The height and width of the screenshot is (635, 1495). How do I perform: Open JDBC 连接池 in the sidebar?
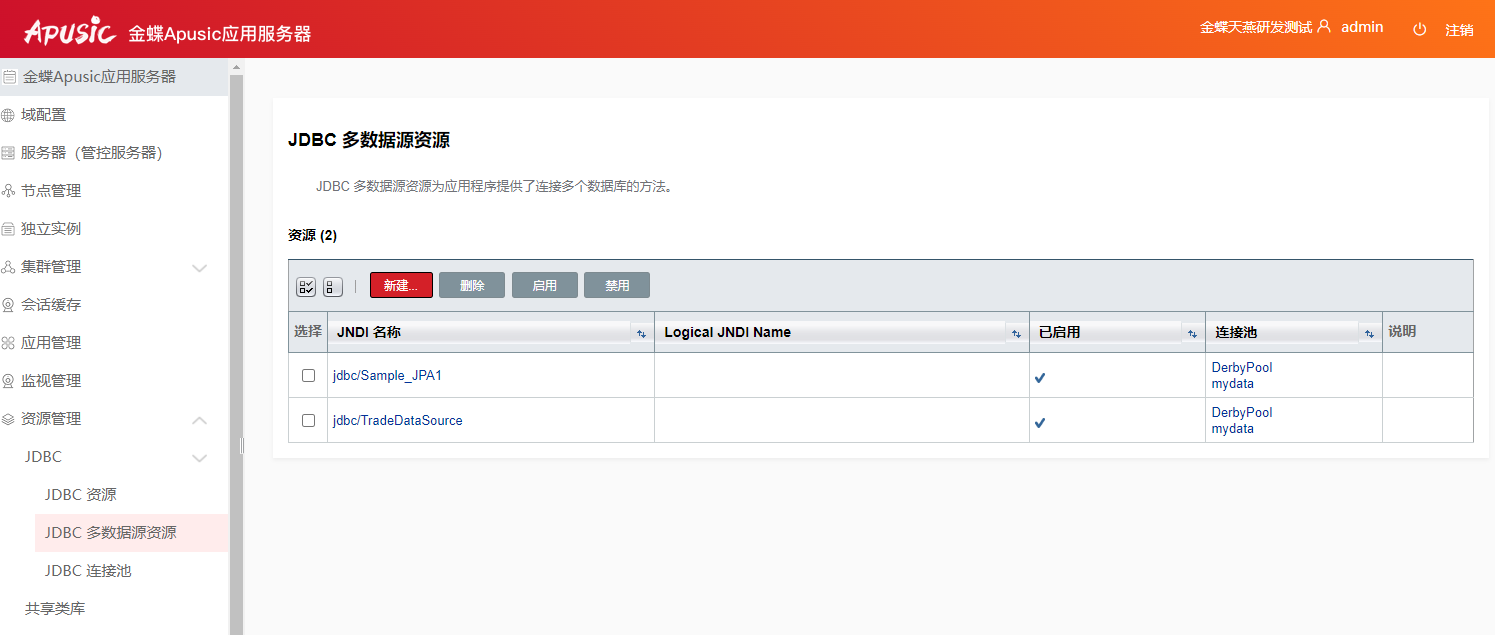pyautogui.click(x=88, y=571)
